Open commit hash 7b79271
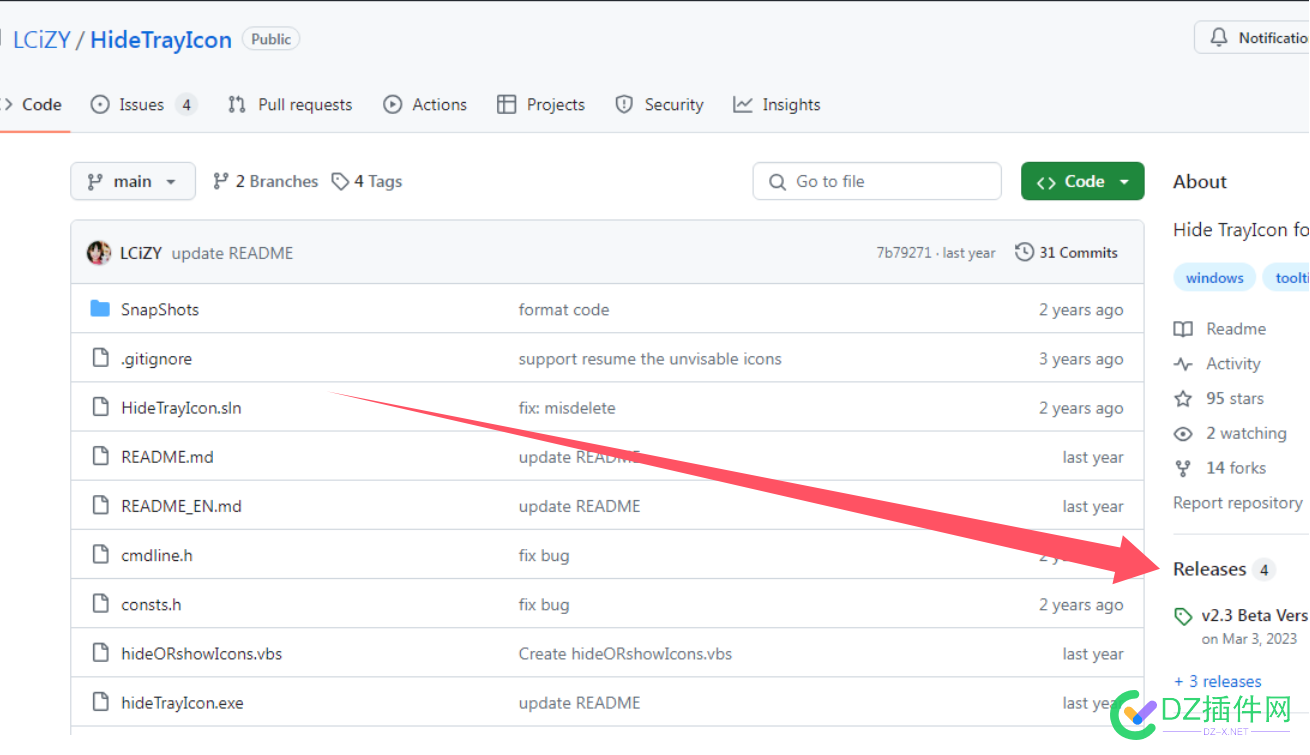The width and height of the screenshot is (1310, 755). (904, 253)
